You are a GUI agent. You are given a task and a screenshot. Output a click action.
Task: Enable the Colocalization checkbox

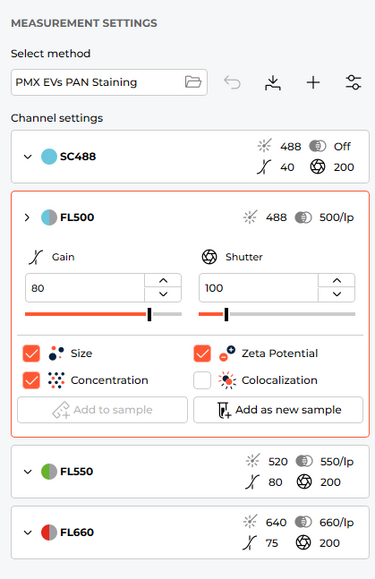[x=202, y=380]
